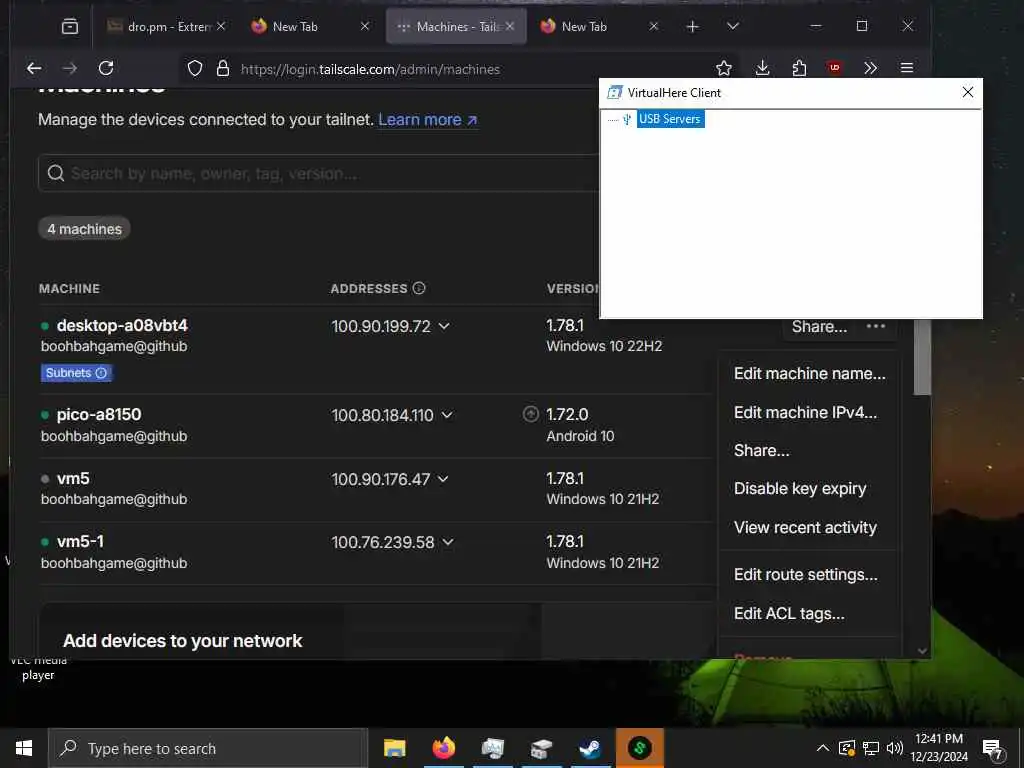Open a new browser tab with plus
1024x768 pixels.
pos(693,26)
